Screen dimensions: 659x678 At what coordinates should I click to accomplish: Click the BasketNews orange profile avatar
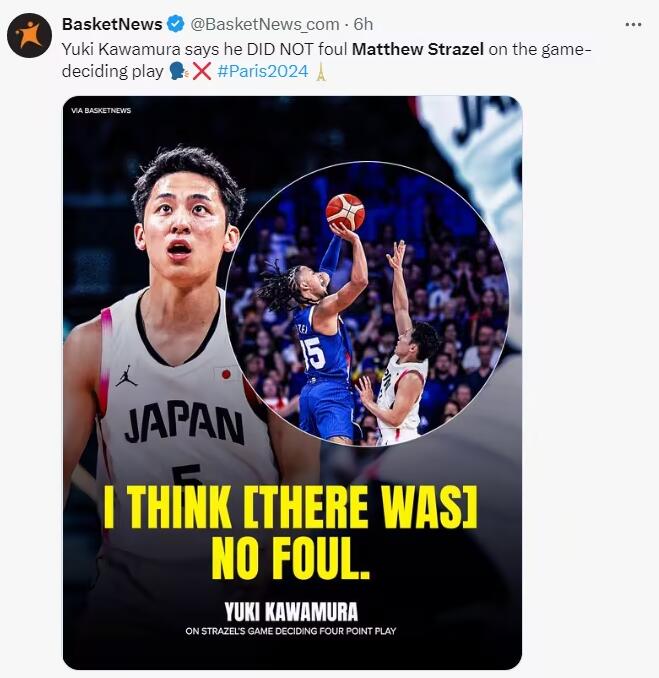(29, 36)
